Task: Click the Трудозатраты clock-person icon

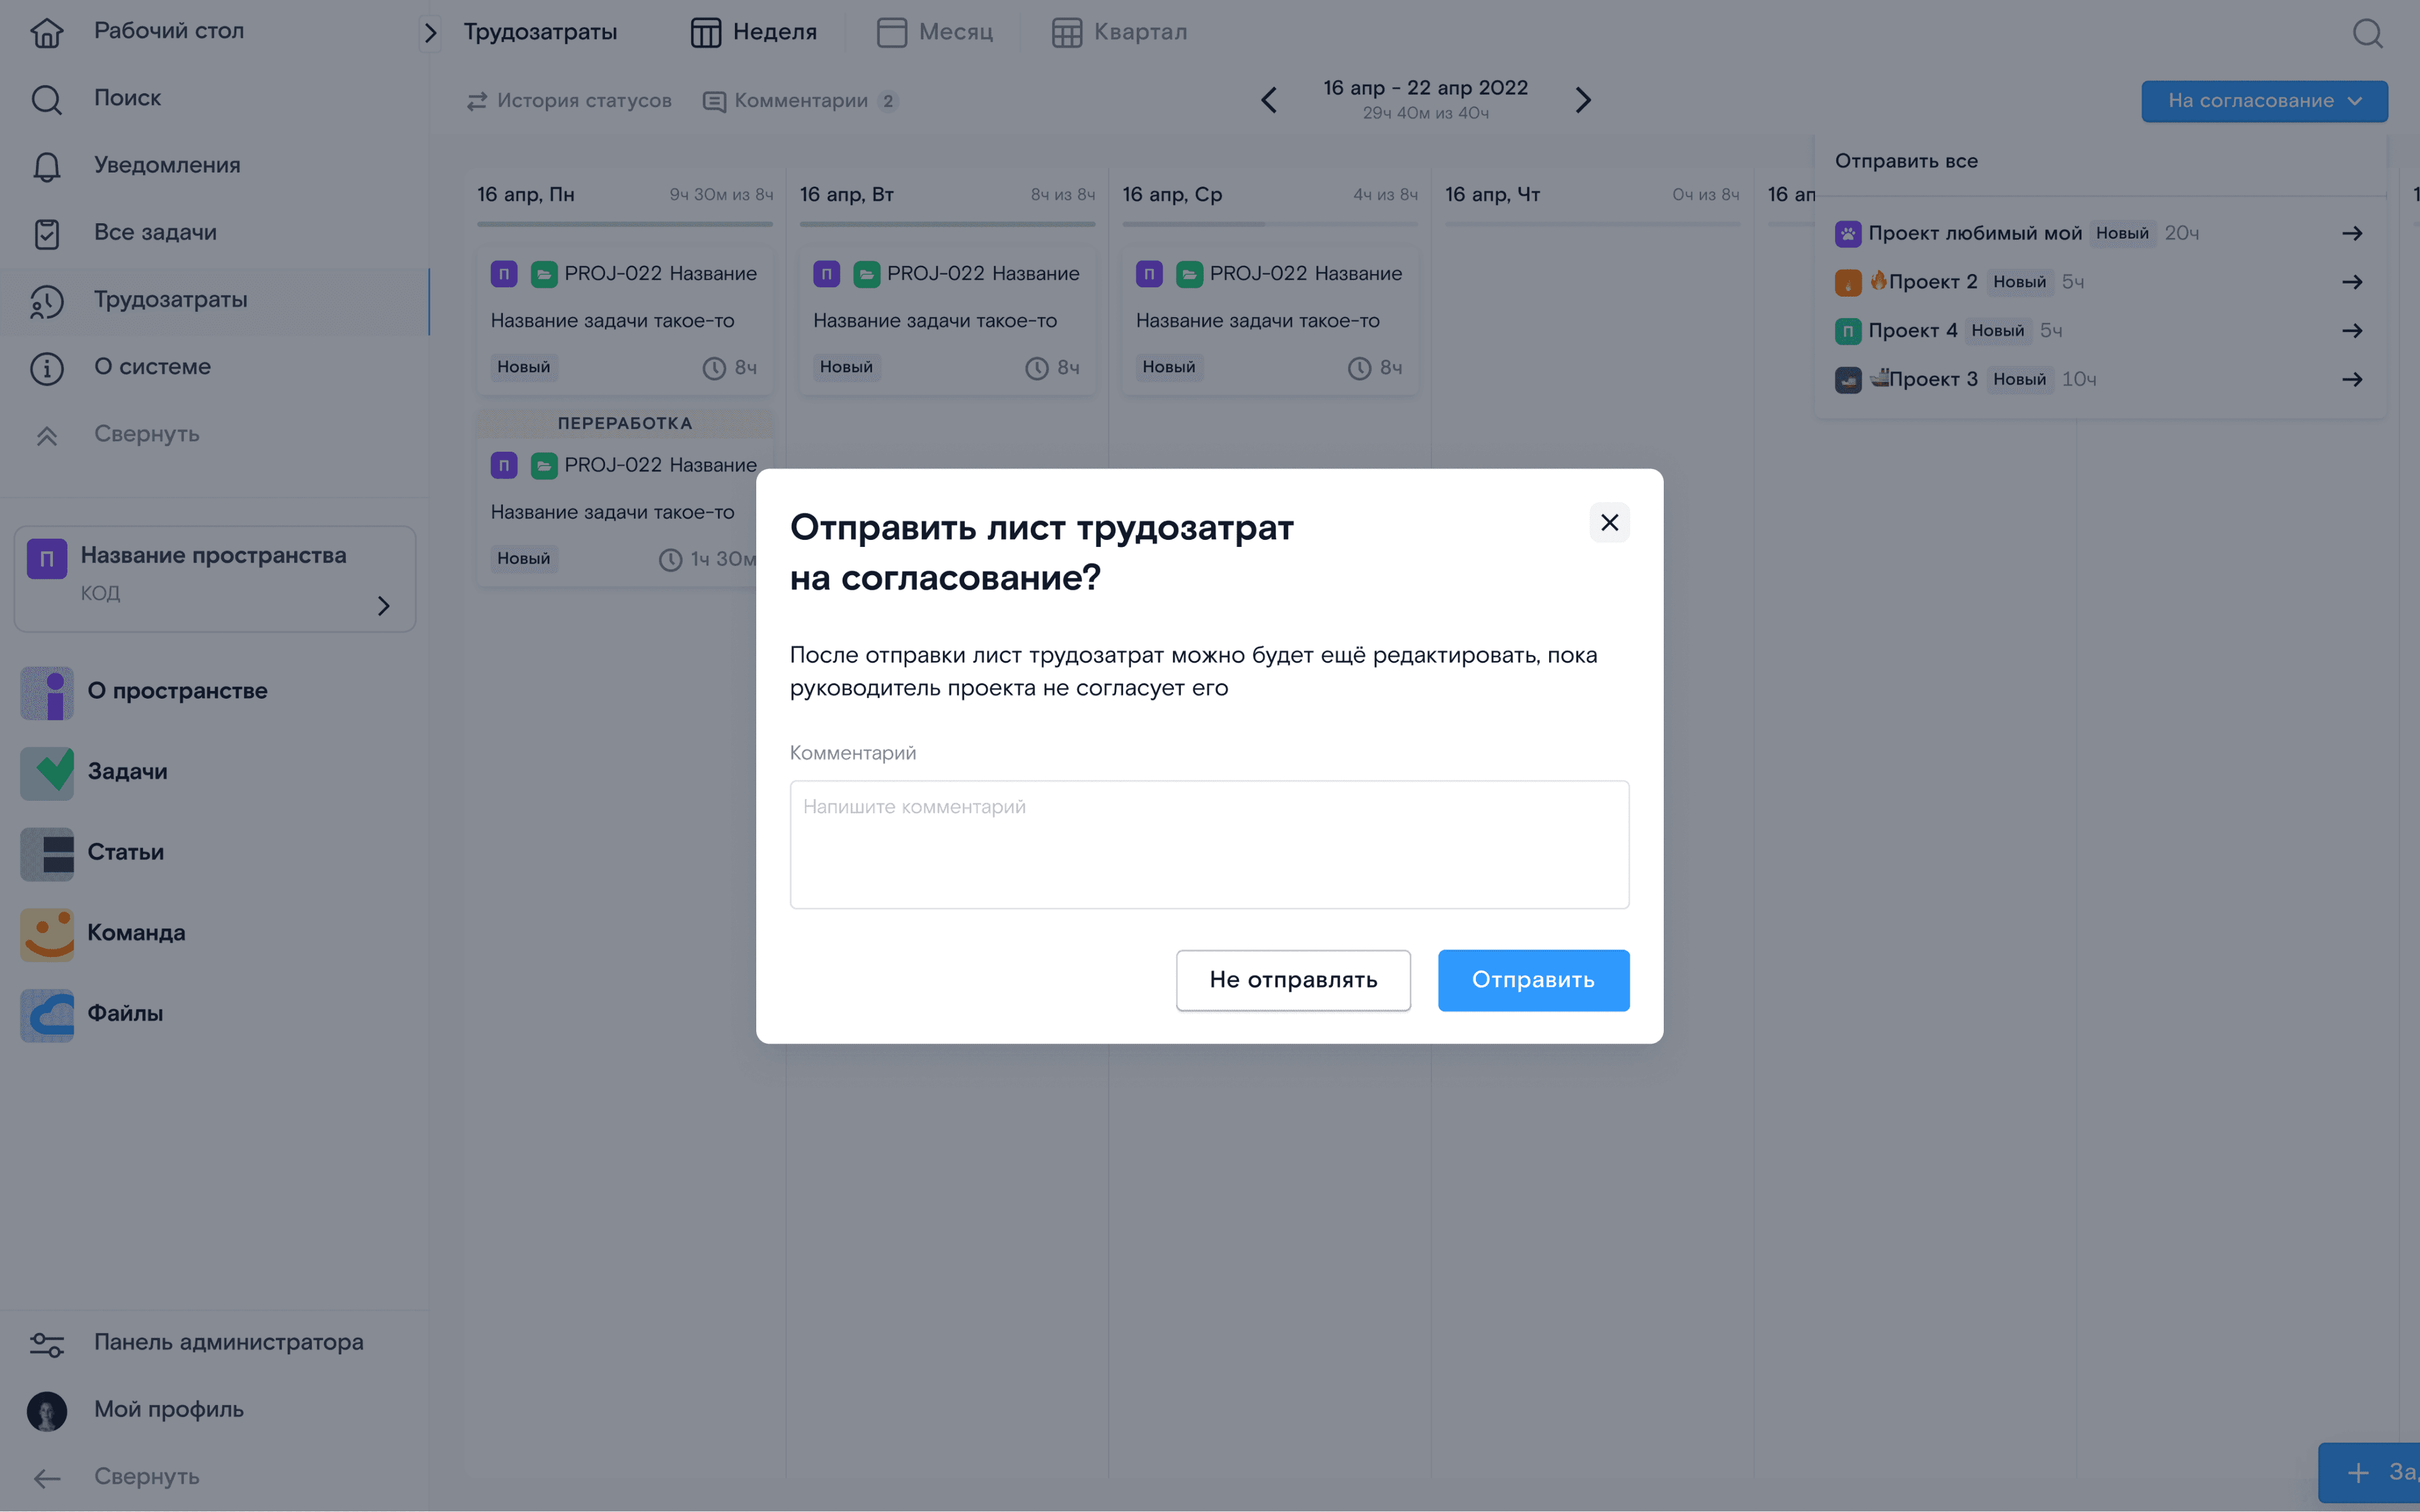Action: pos(46,300)
